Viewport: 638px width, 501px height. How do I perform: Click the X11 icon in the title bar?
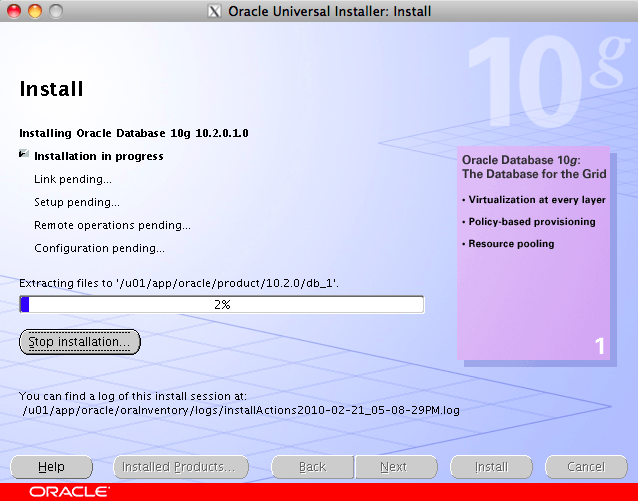(x=214, y=12)
